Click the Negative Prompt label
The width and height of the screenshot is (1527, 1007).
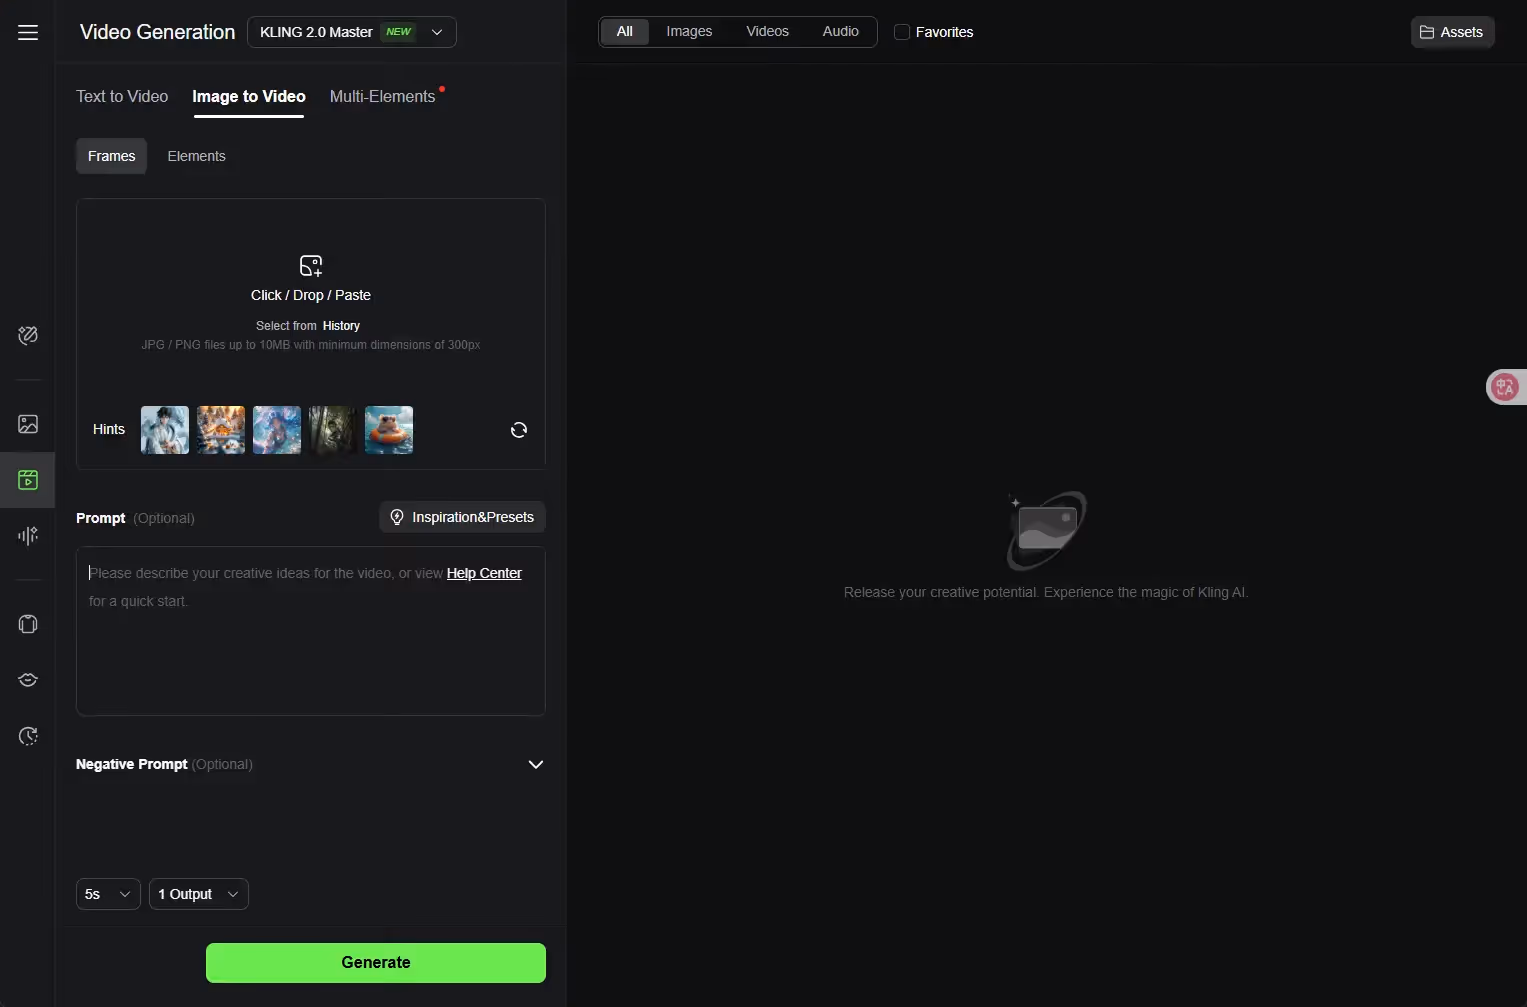pos(132,764)
